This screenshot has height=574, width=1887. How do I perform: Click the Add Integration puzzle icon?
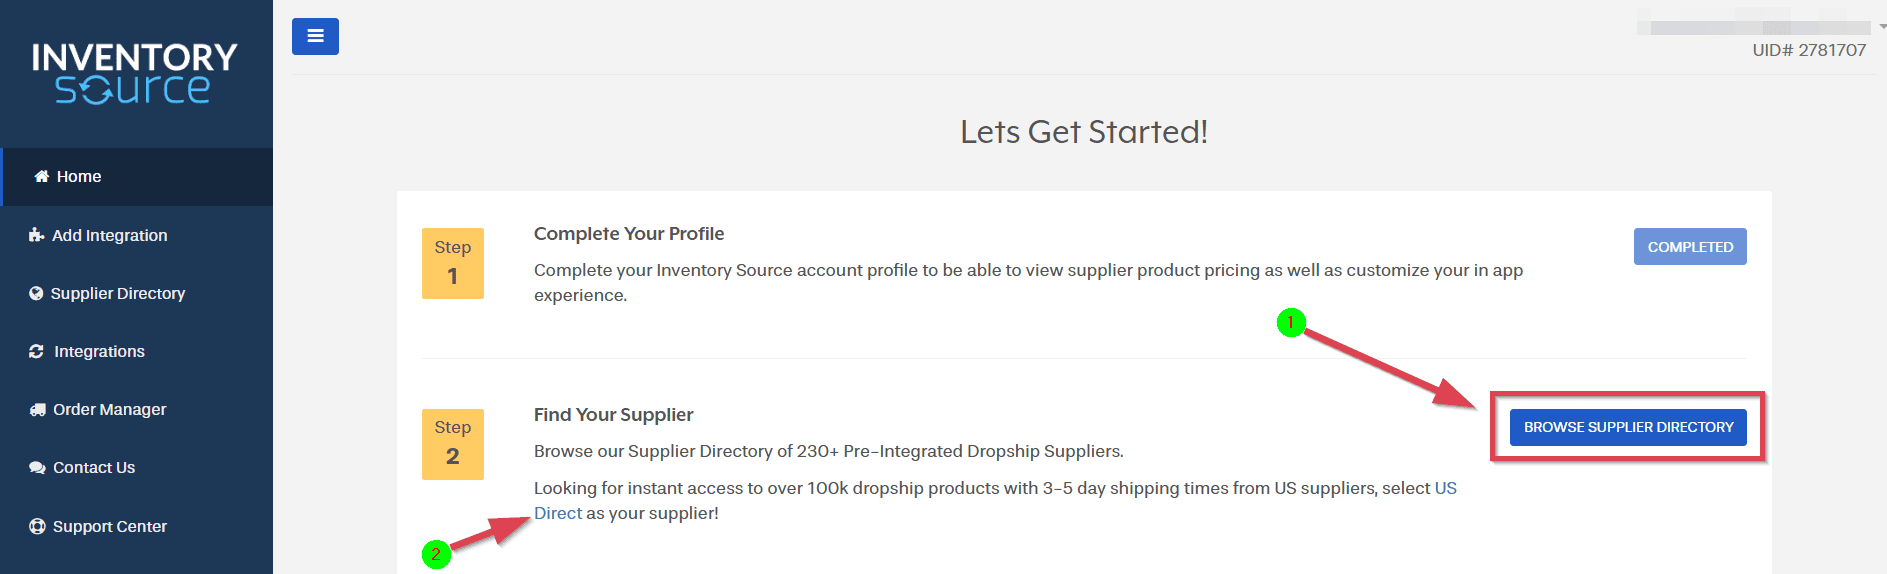coord(37,235)
